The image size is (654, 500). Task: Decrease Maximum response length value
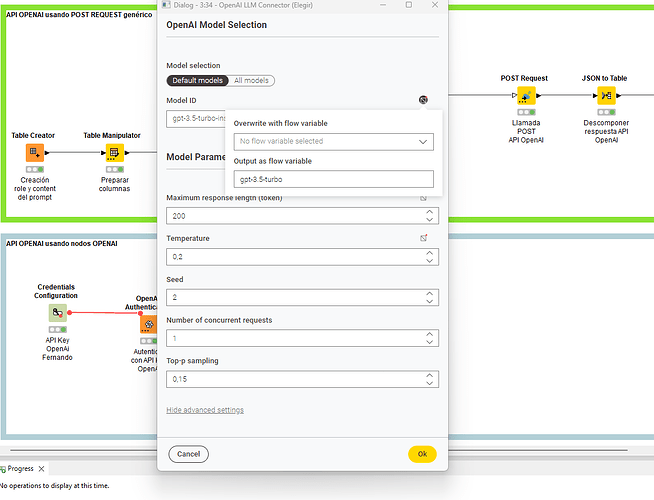pos(430,220)
